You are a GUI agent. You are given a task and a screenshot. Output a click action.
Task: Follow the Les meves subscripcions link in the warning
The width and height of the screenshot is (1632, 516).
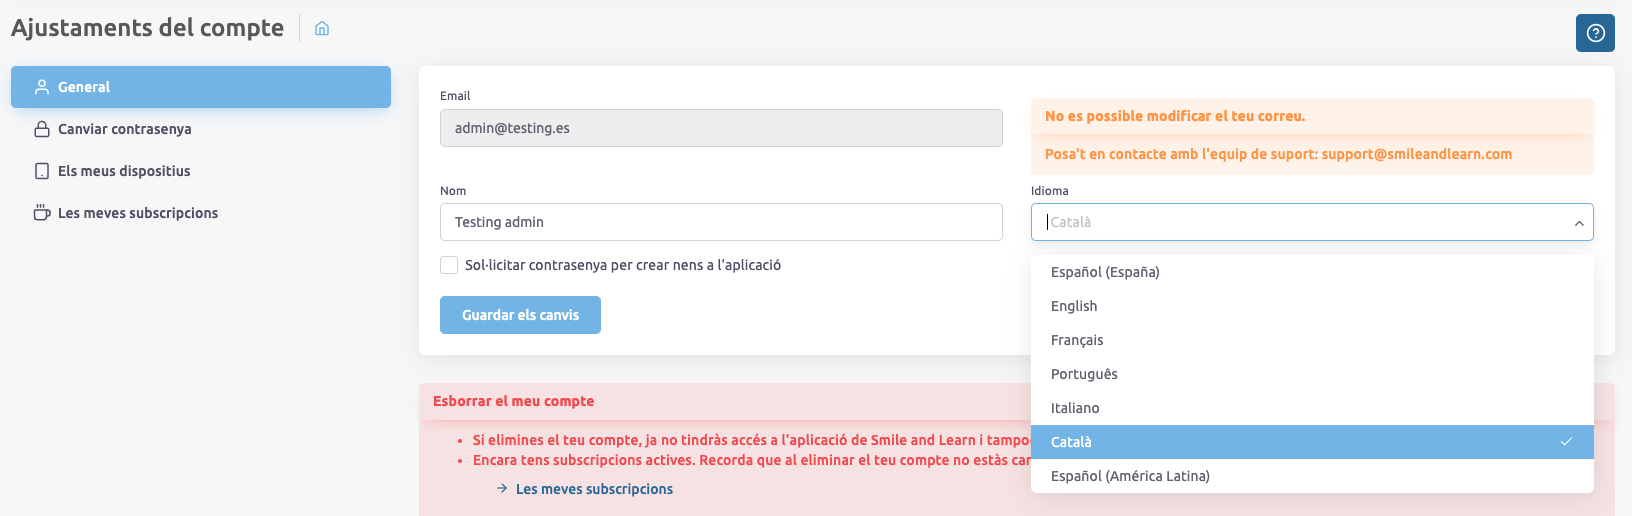594,489
